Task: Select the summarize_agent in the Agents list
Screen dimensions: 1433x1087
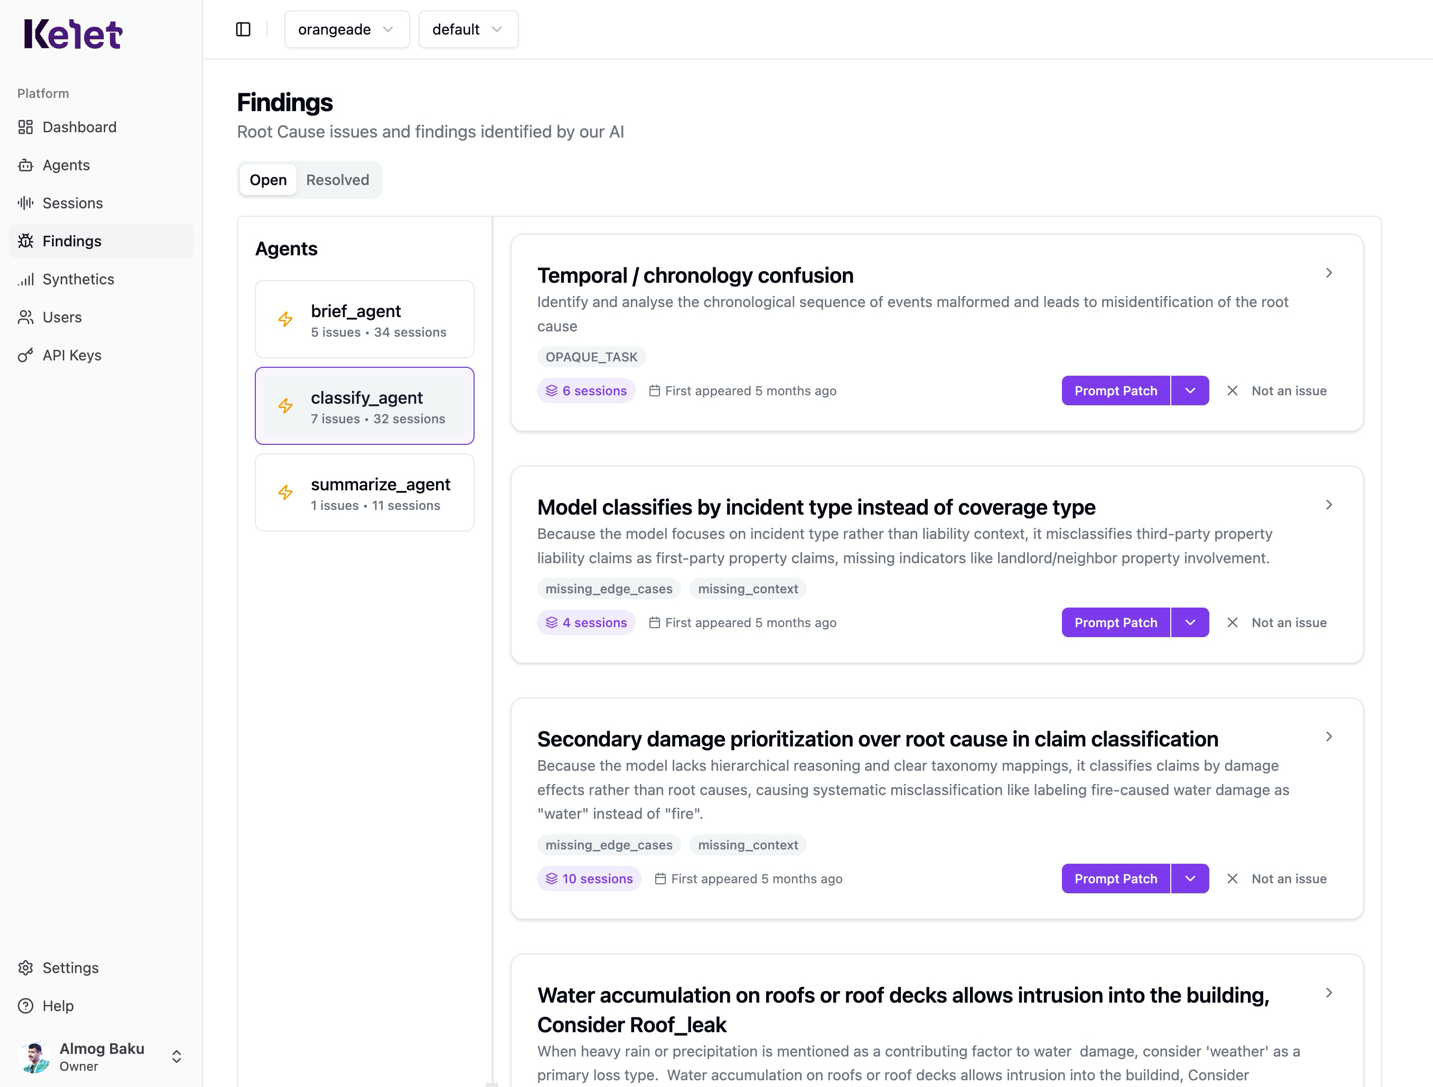Action: click(x=364, y=492)
